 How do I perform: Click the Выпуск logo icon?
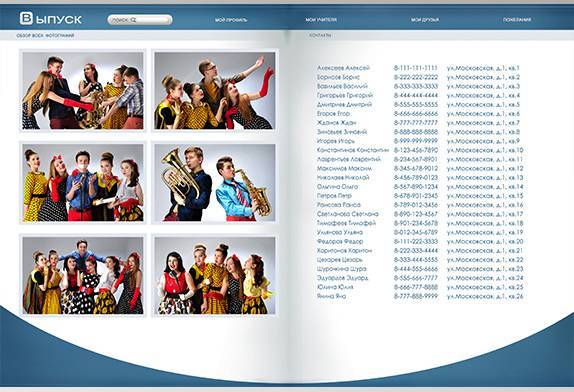coord(26,18)
